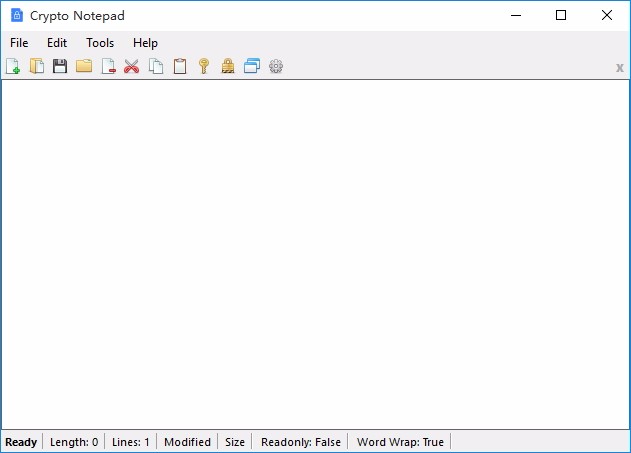Click the 'Length: 0' status entry
Image resolution: width=631 pixels, height=453 pixels.
[x=74, y=442]
